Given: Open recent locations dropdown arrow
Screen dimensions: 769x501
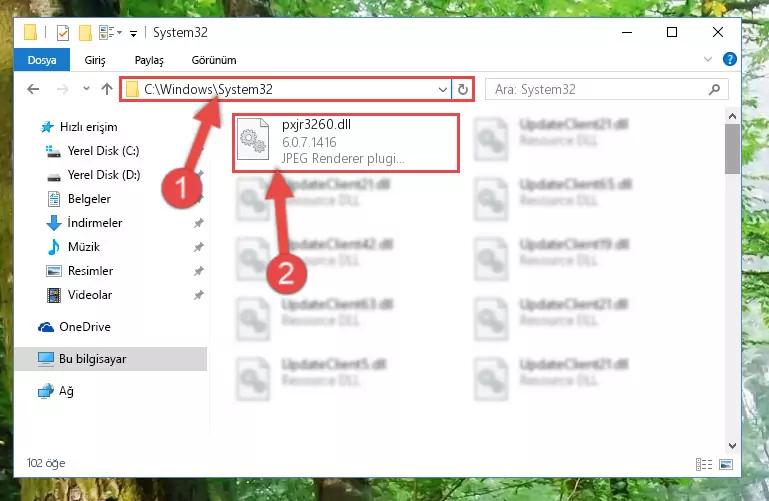Looking at the screenshot, I should pyautogui.click(x=86, y=89).
